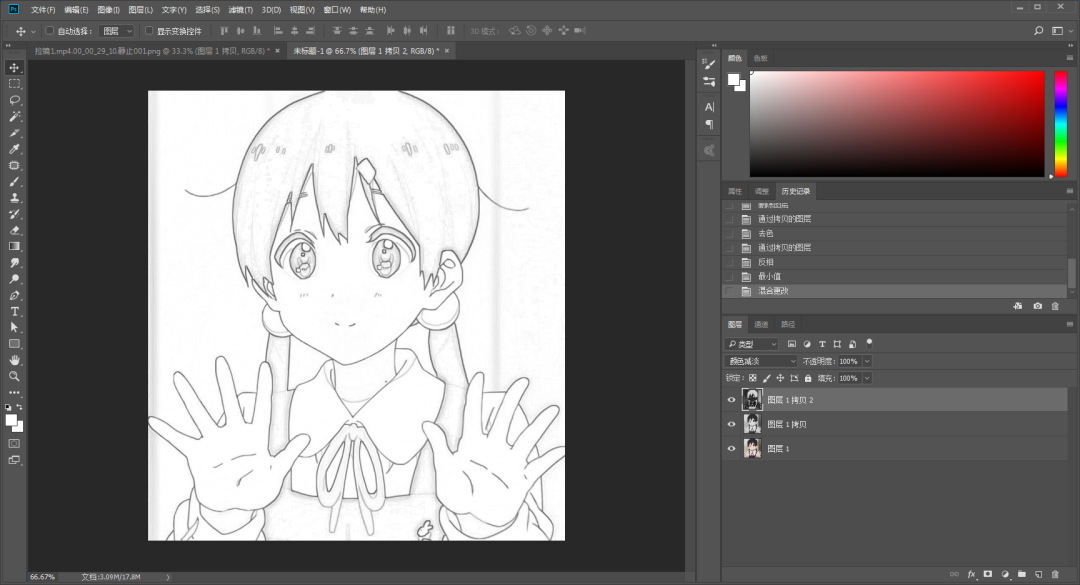1080x585 pixels.
Task: Toggle Quick Mask mode icon
Action: (x=14, y=444)
